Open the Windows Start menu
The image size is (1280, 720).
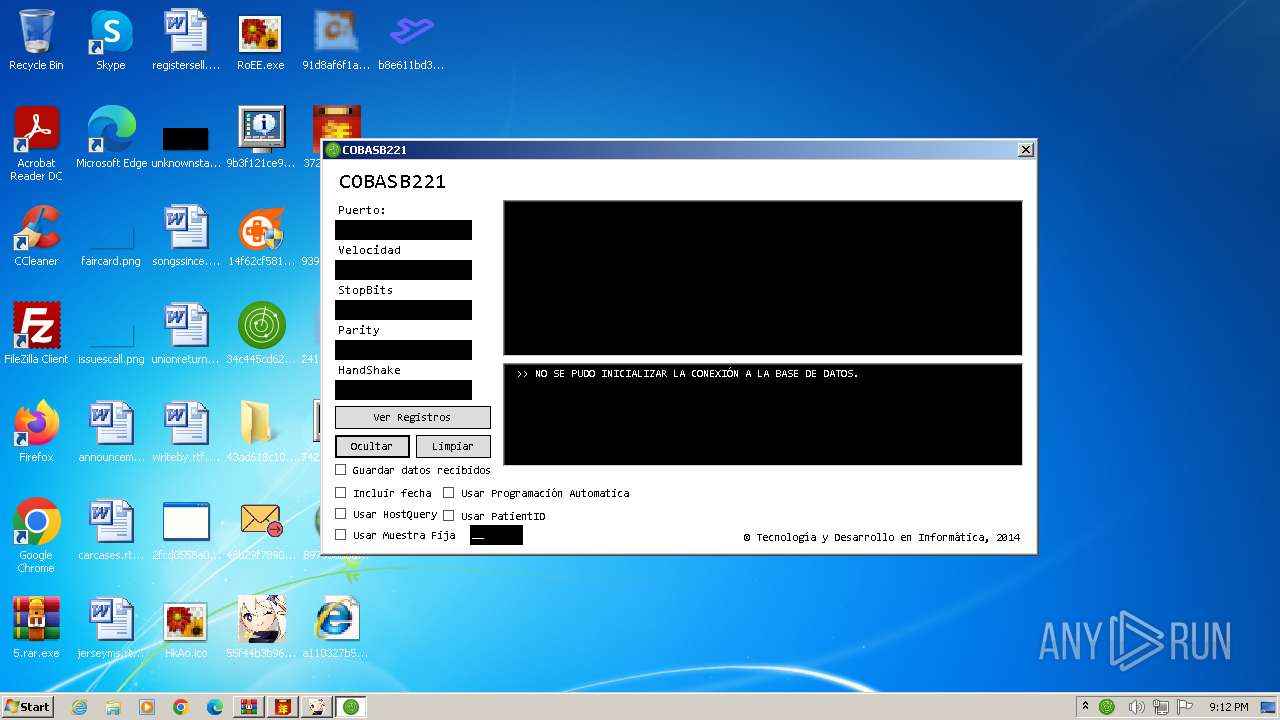[x=27, y=706]
